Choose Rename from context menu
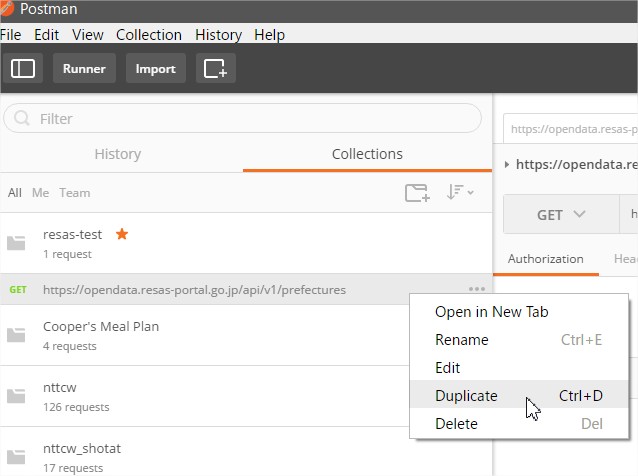 click(x=519, y=339)
